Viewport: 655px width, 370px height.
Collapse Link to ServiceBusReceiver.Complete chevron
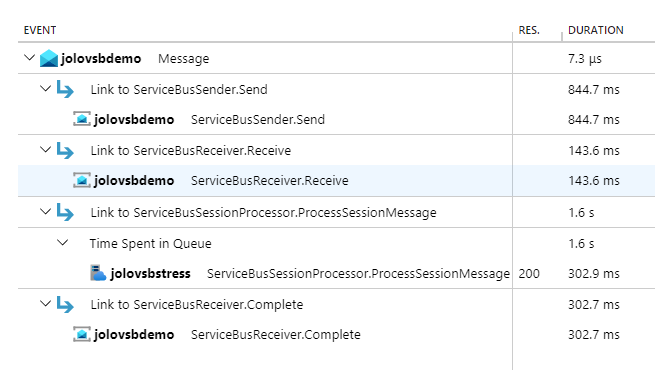click(46, 304)
